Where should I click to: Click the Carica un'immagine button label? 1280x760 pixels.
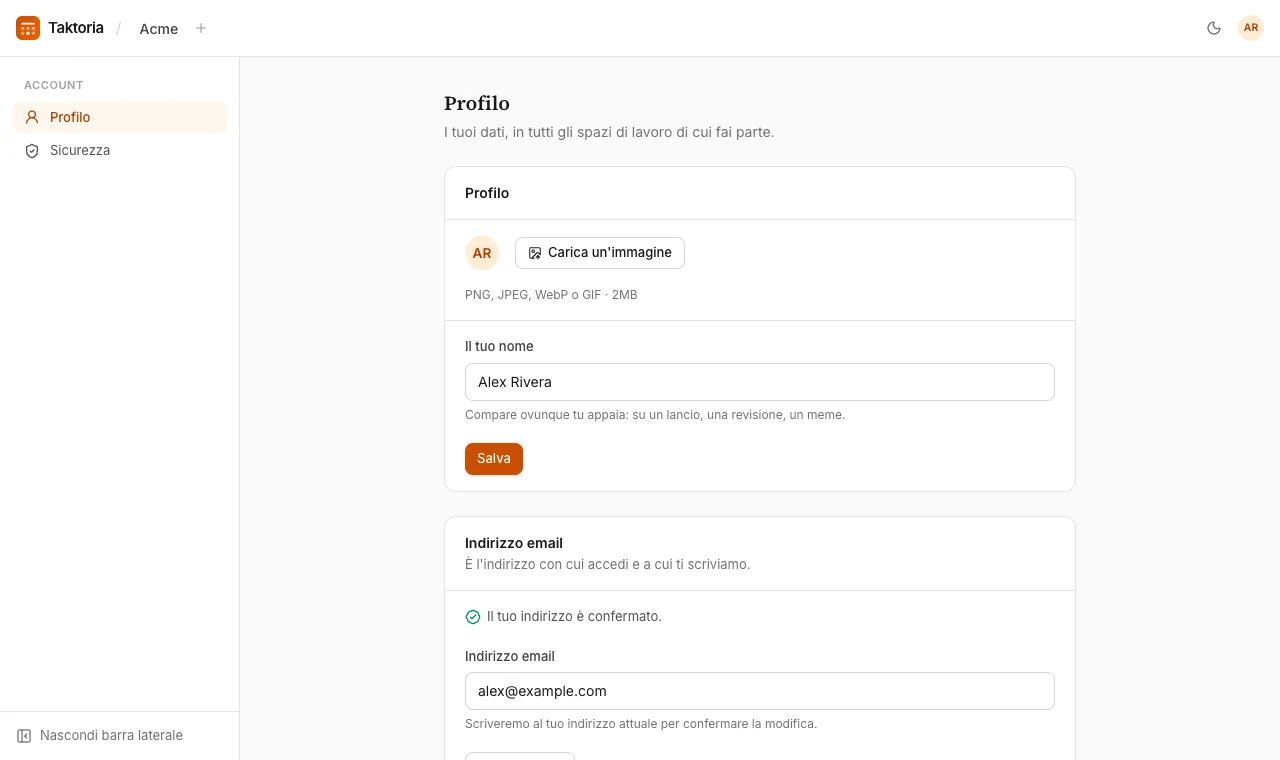pos(610,253)
